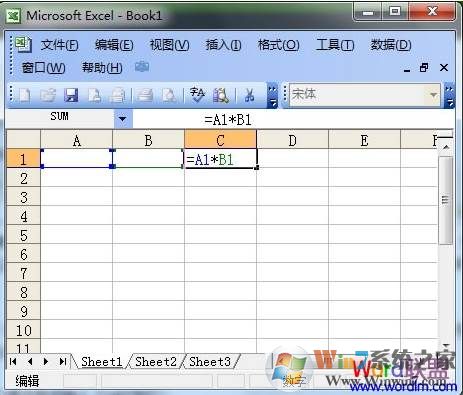
Task: Select column D header
Action: click(x=292, y=140)
